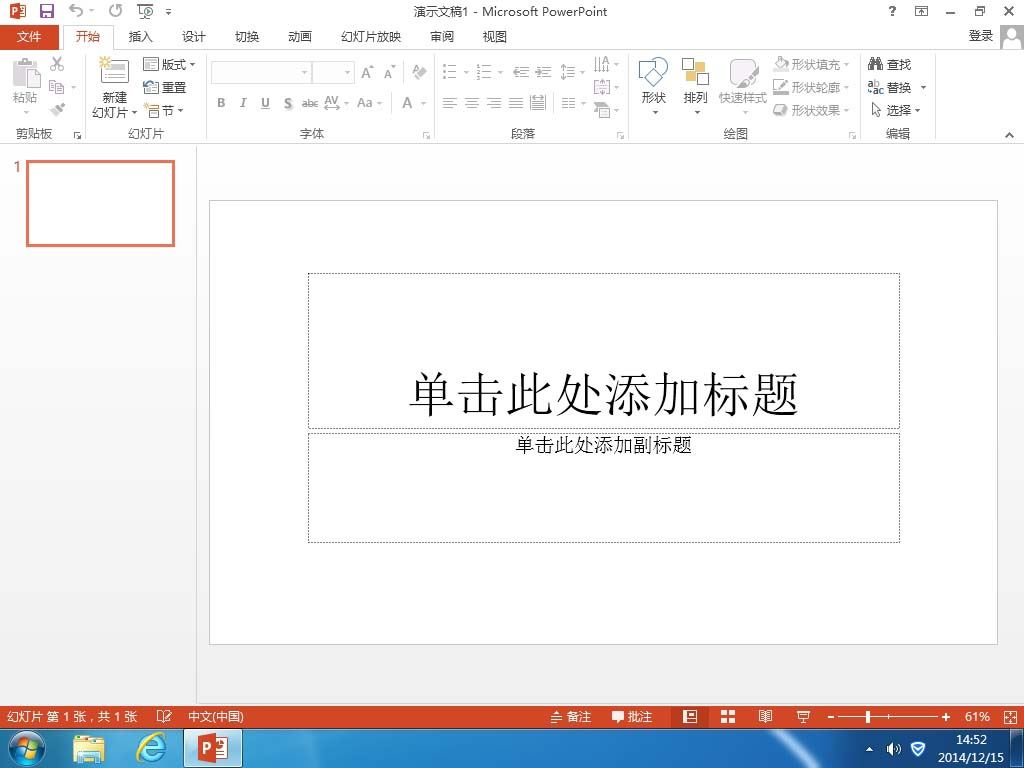Increase list indent level
This screenshot has width=1024, height=768.
click(543, 72)
